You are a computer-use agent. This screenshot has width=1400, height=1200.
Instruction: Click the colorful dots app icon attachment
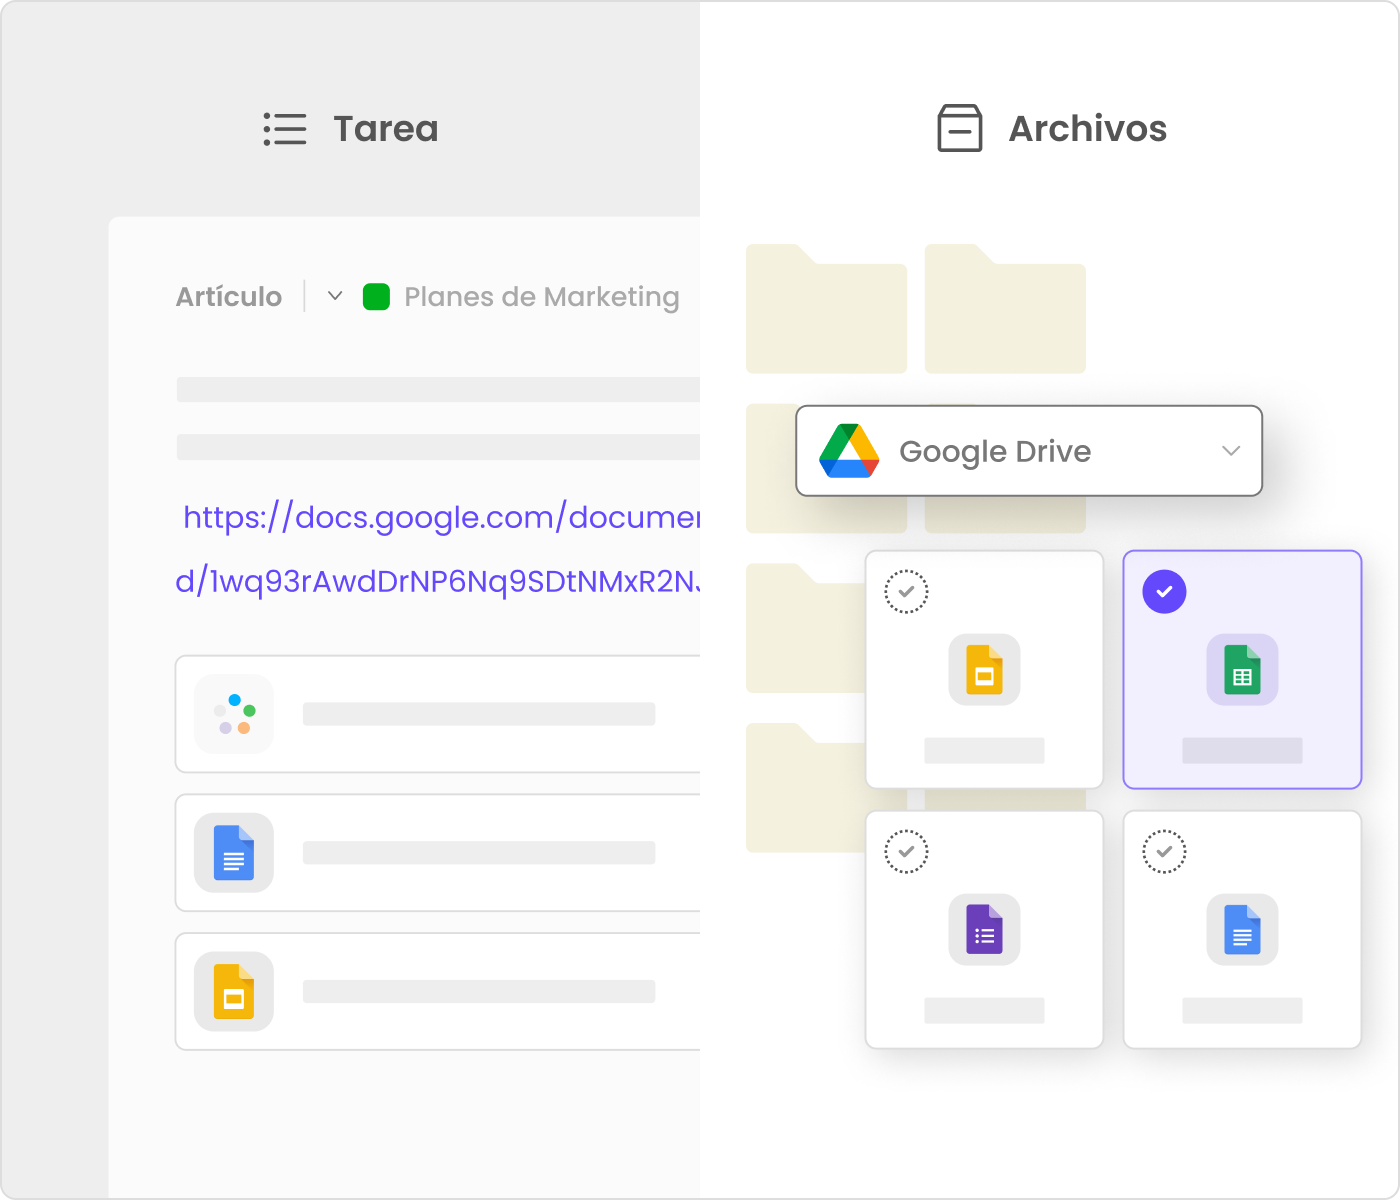(x=234, y=714)
